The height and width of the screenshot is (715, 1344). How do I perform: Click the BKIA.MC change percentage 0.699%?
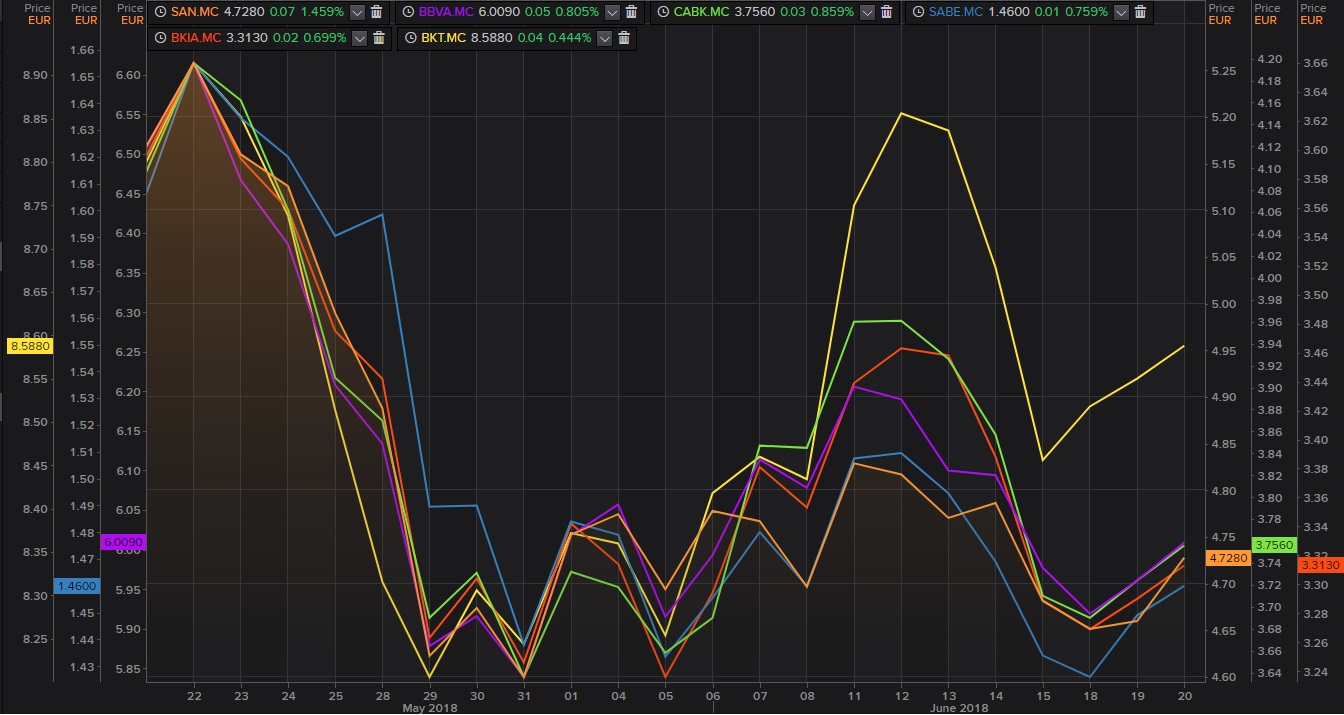325,38
